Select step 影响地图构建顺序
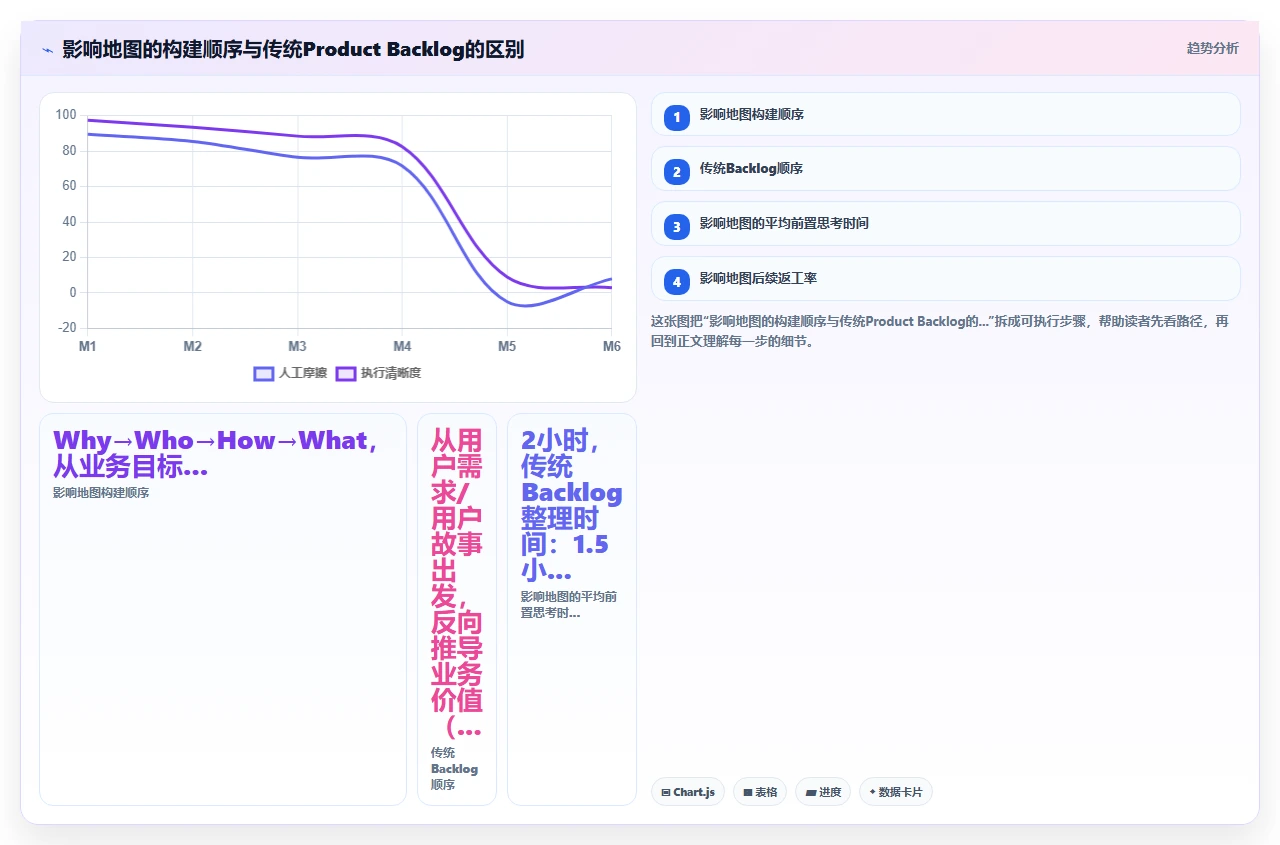The height and width of the screenshot is (845, 1280). pos(945,114)
